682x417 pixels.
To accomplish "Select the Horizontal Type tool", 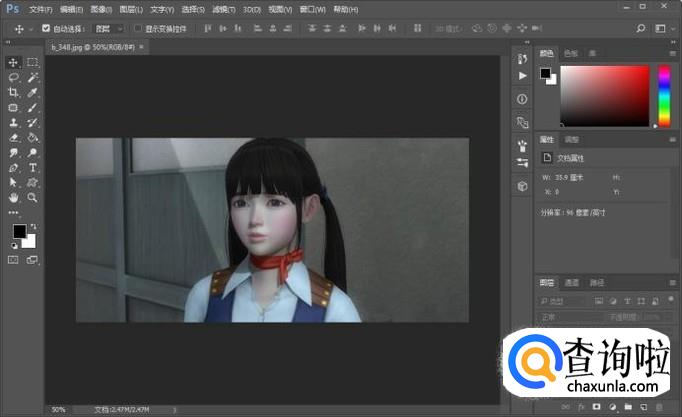I will tap(33, 168).
